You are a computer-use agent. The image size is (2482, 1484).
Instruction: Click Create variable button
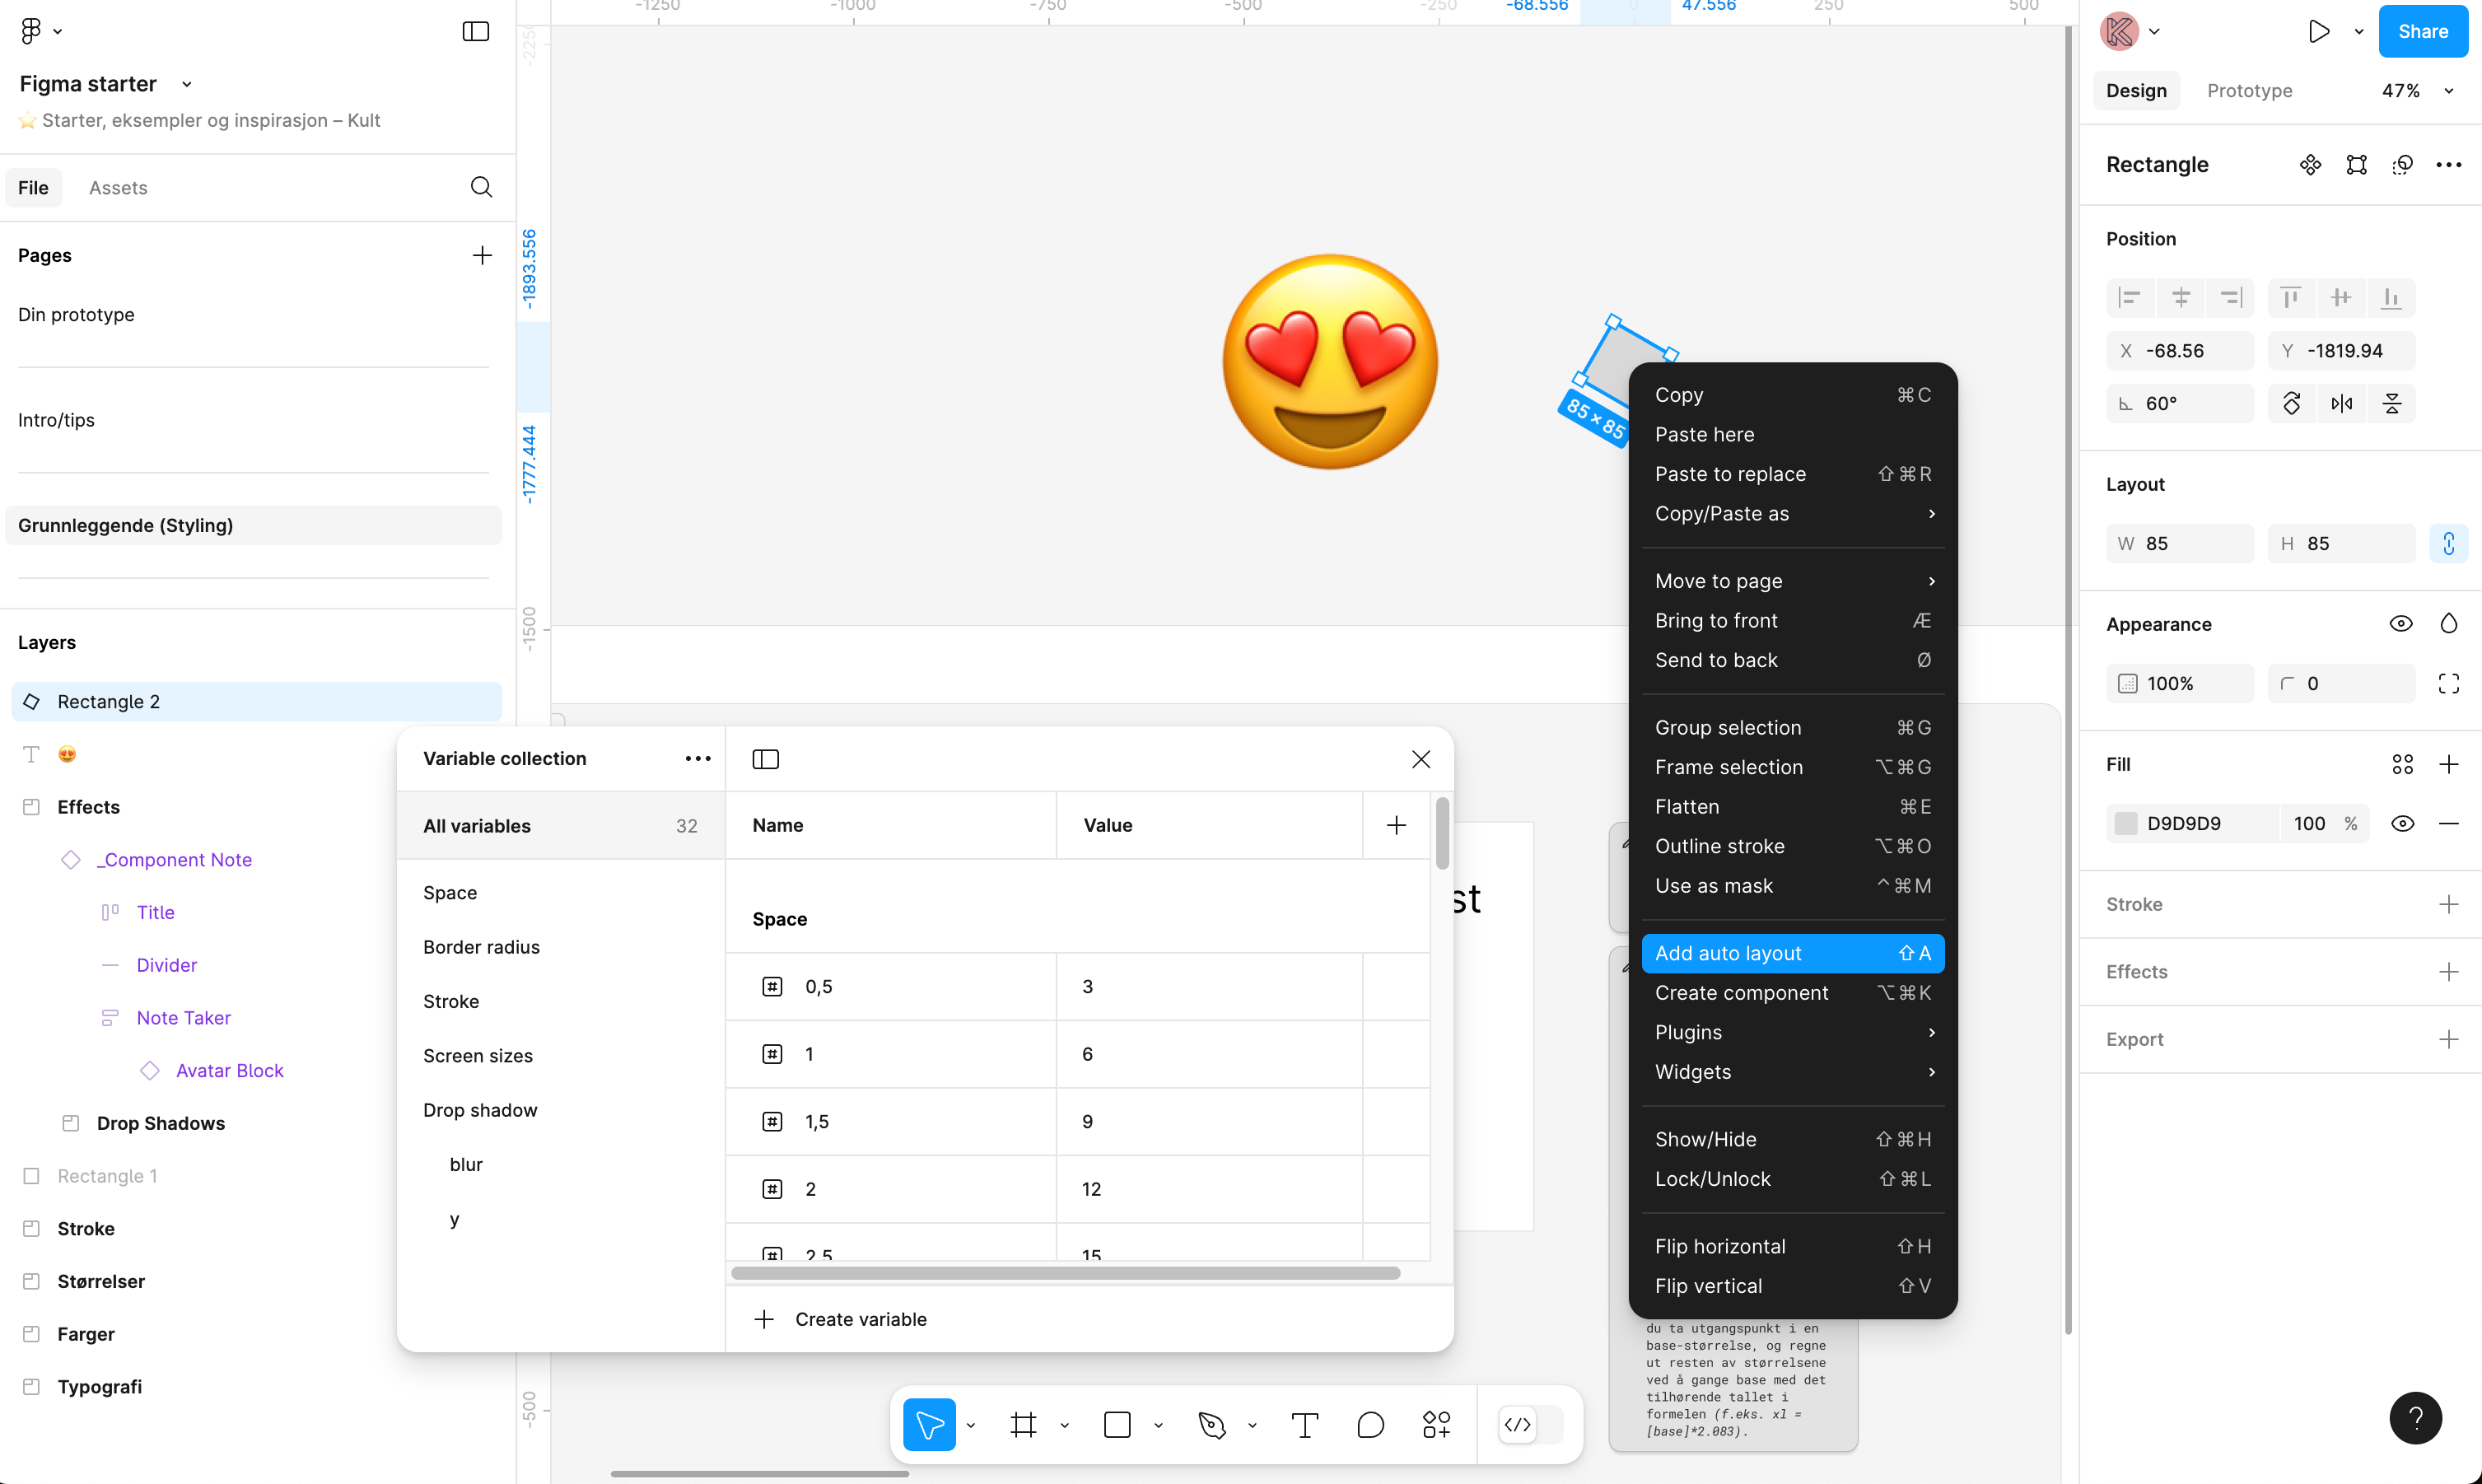point(841,1319)
